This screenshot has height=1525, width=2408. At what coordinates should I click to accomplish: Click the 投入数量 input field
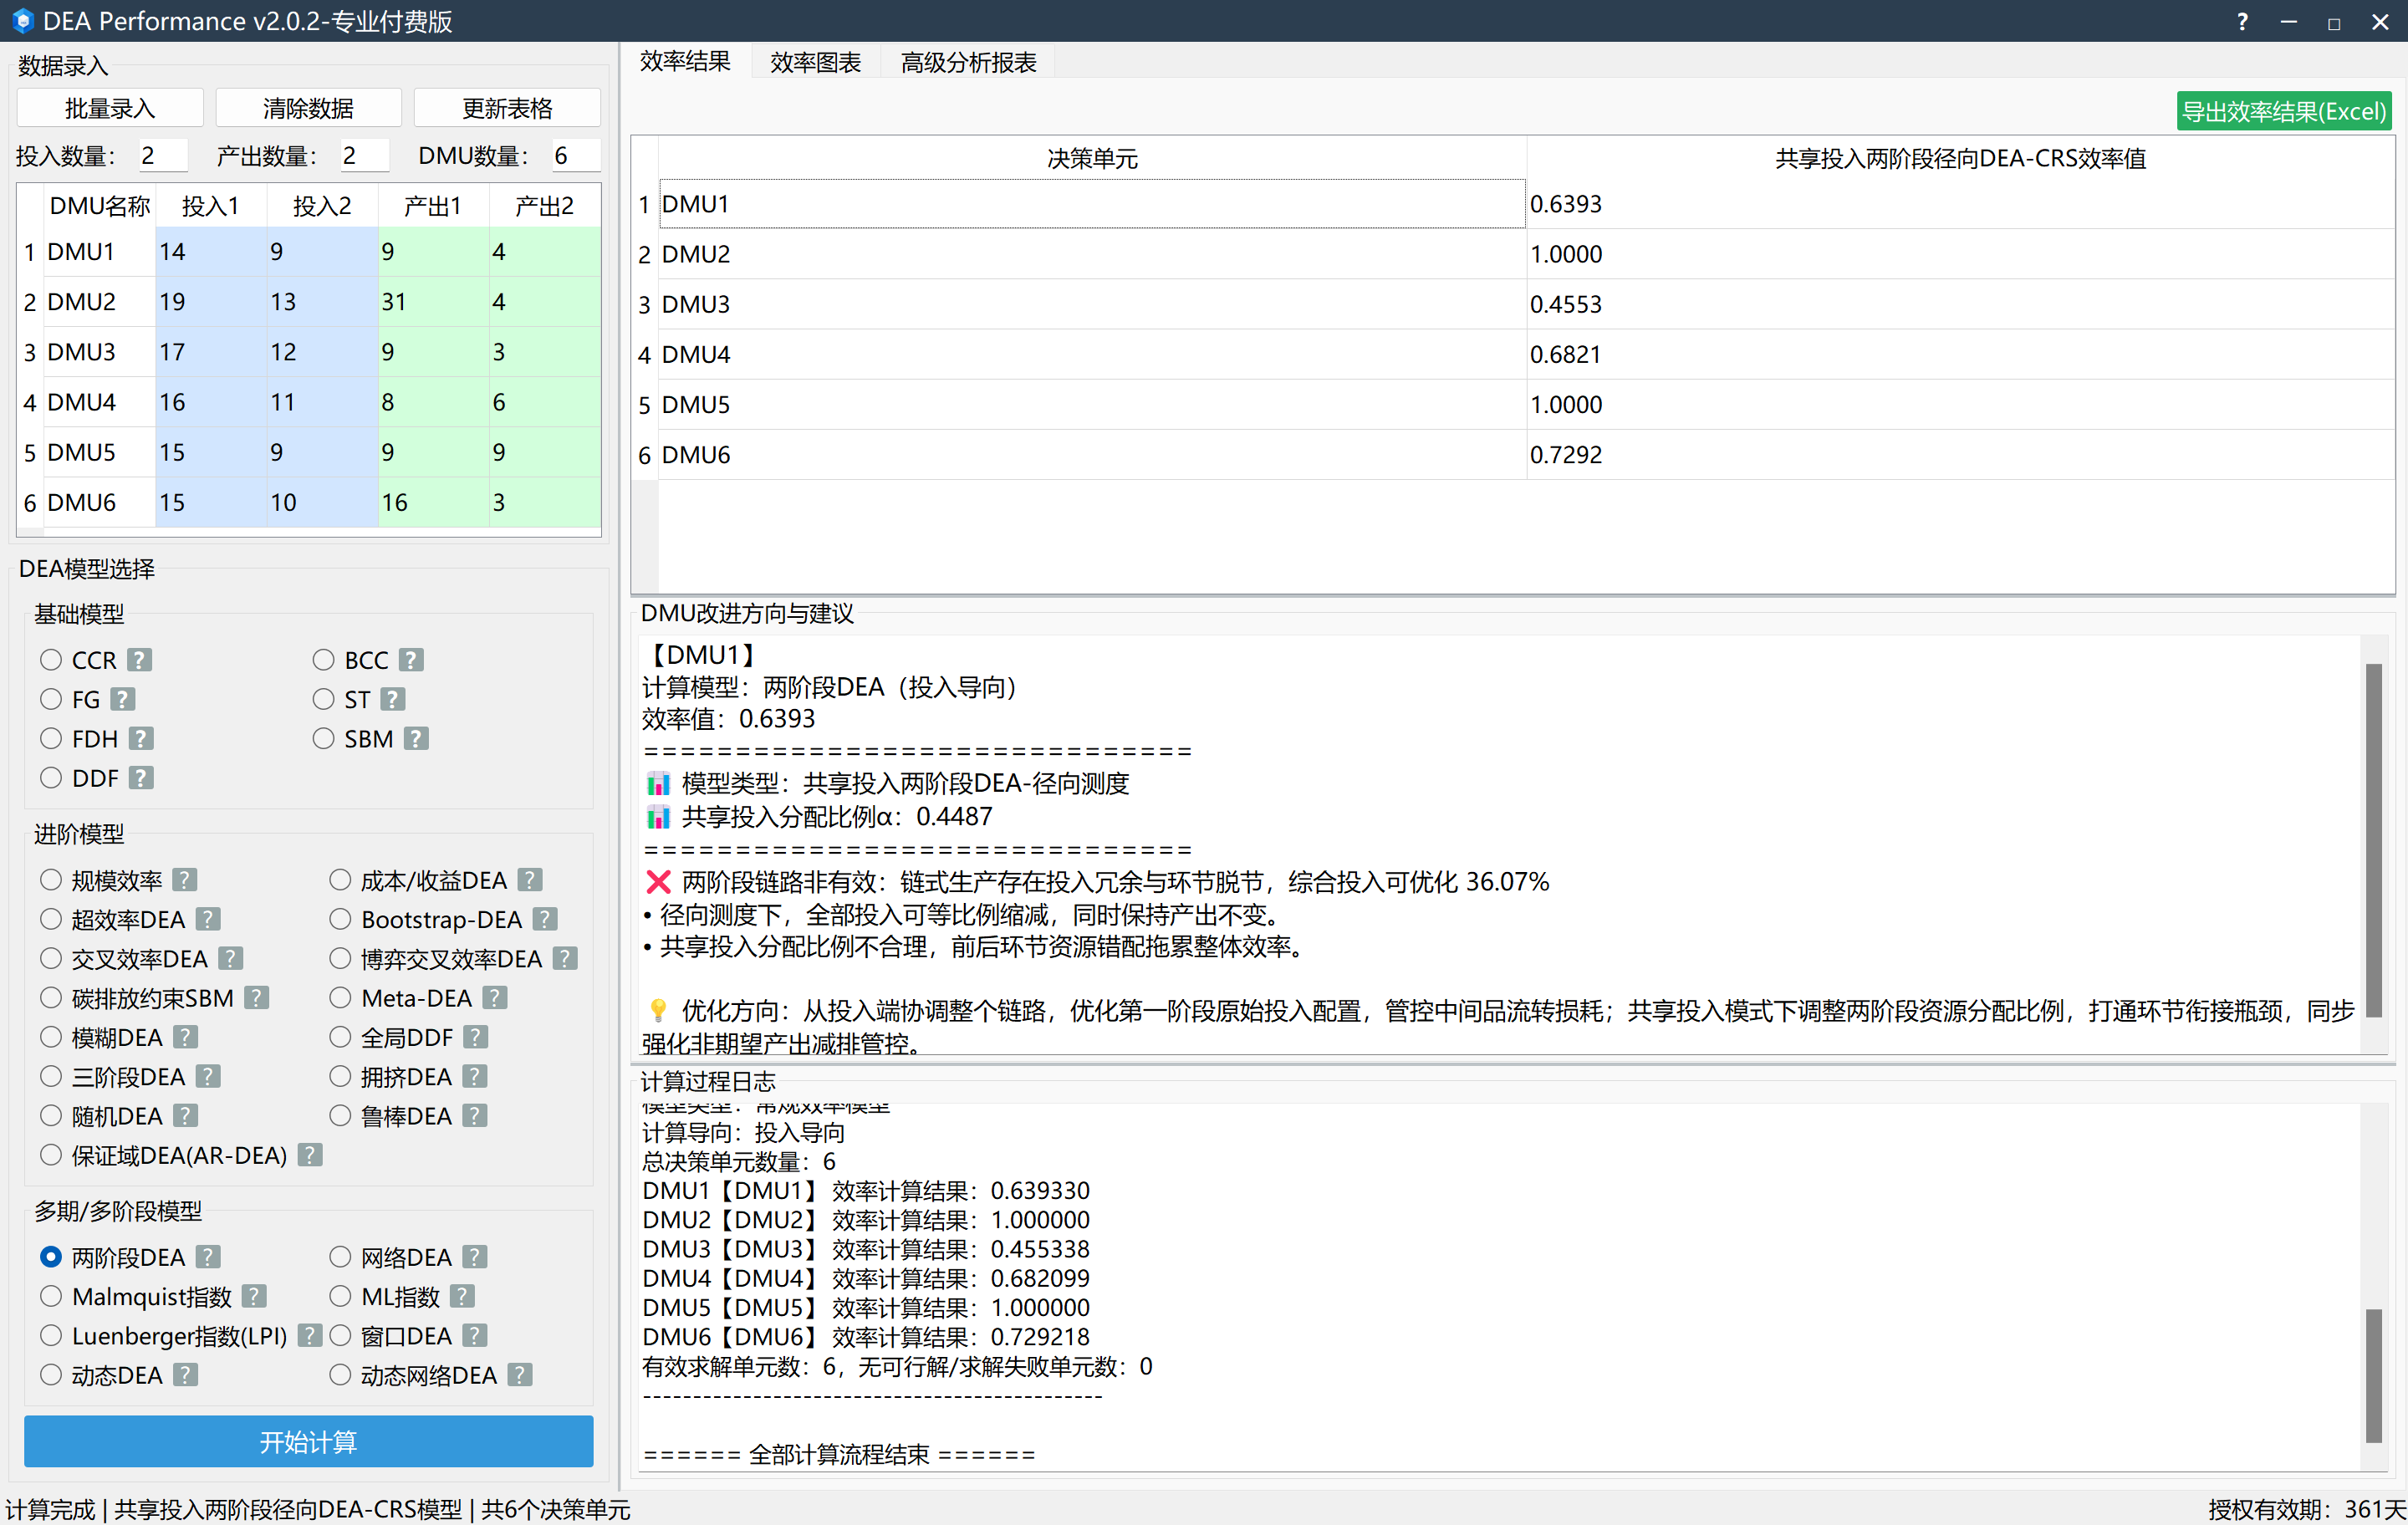(162, 155)
